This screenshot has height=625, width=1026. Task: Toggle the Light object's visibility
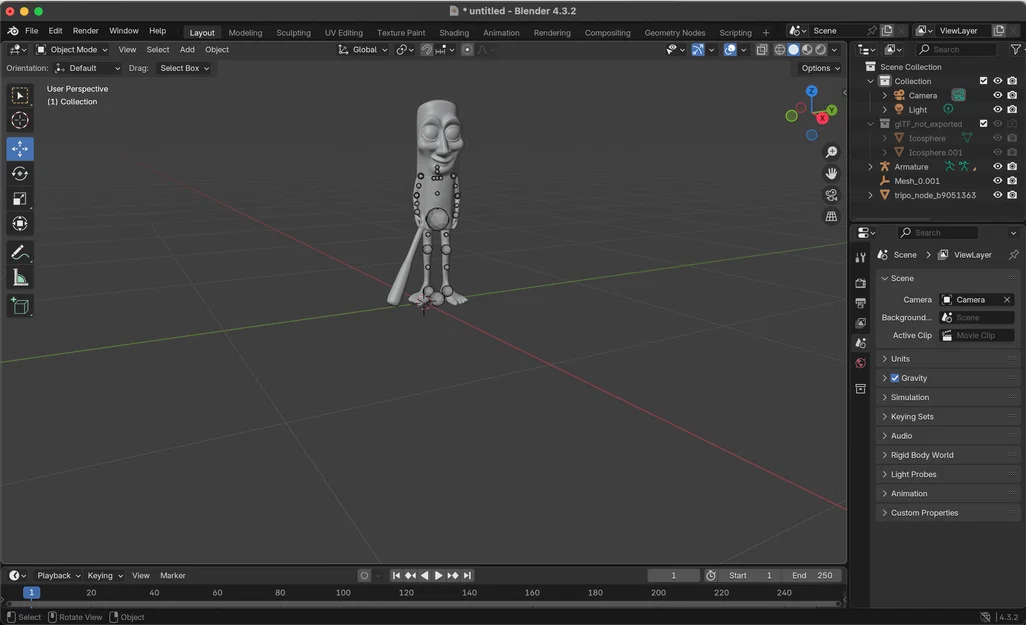click(996, 109)
